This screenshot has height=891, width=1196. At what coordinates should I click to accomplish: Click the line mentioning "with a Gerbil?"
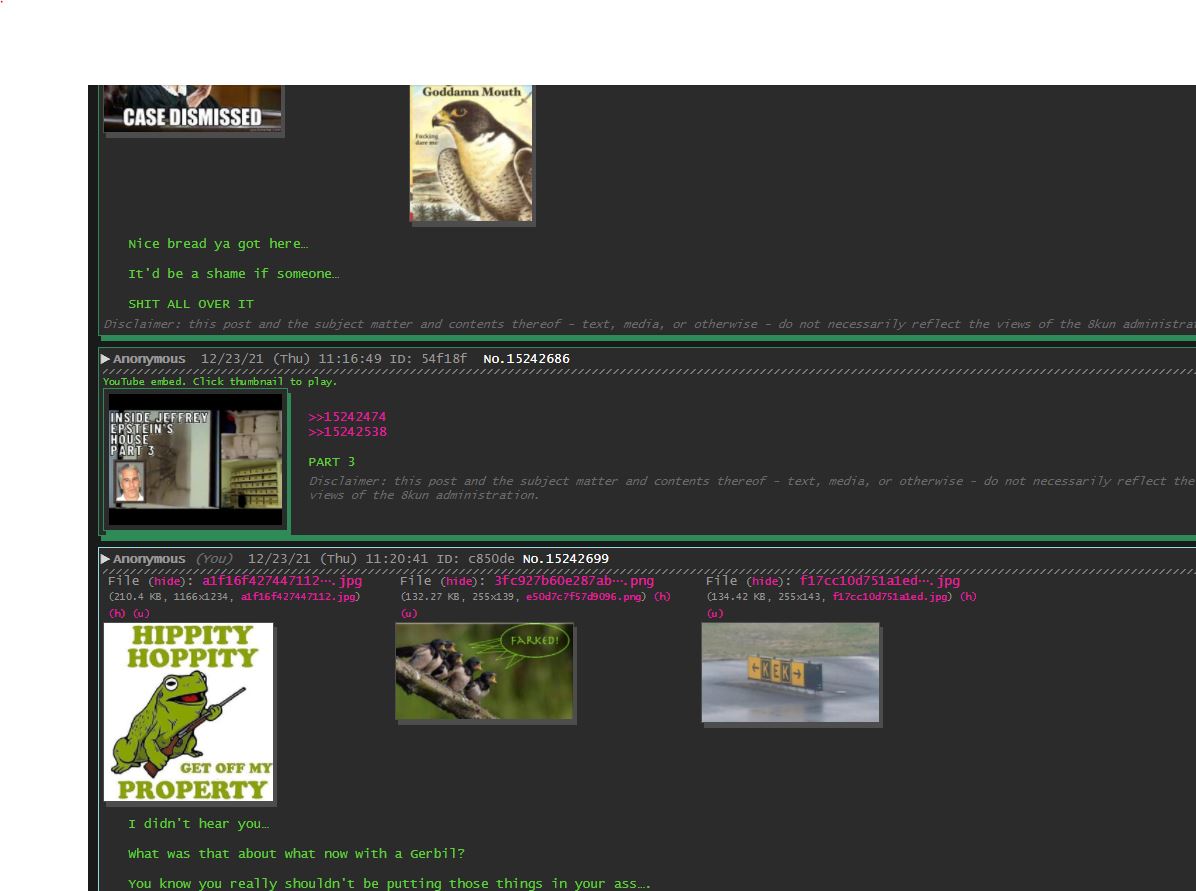(296, 854)
